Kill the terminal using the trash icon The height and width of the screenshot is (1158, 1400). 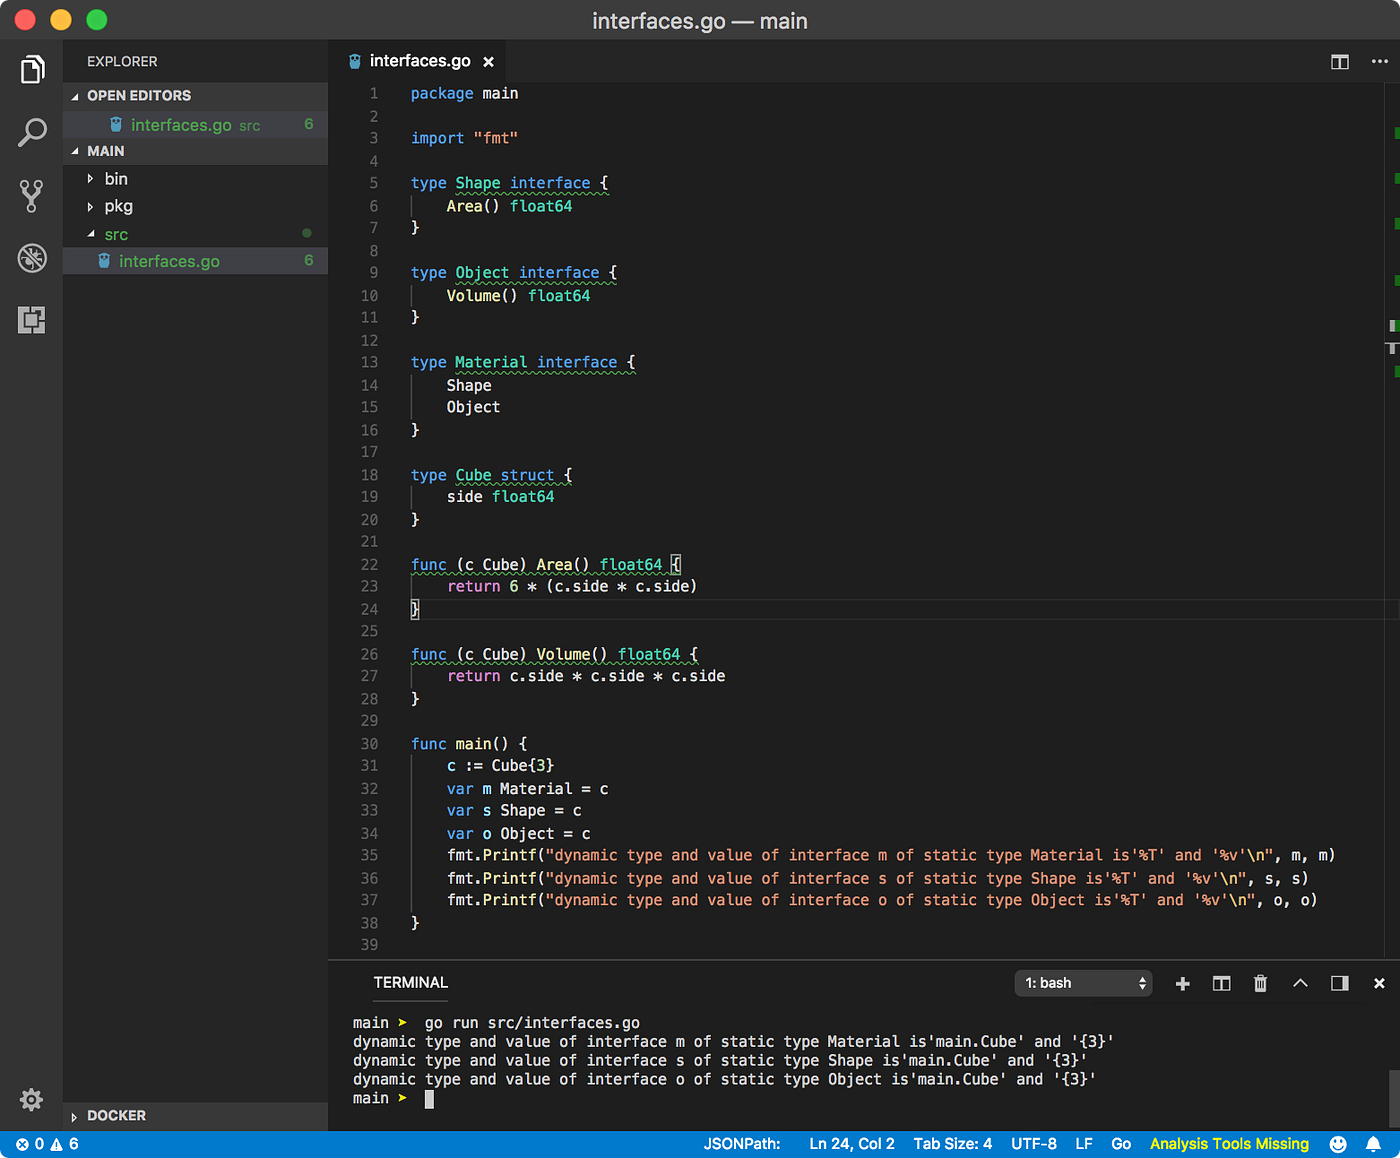pyautogui.click(x=1260, y=983)
